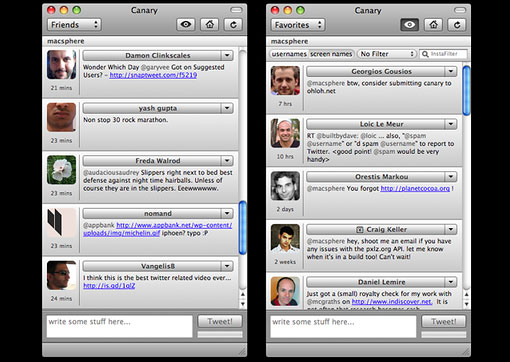Screen dimensions: 510x362
Task: Click the Craig Keller name button
Action: point(376,229)
